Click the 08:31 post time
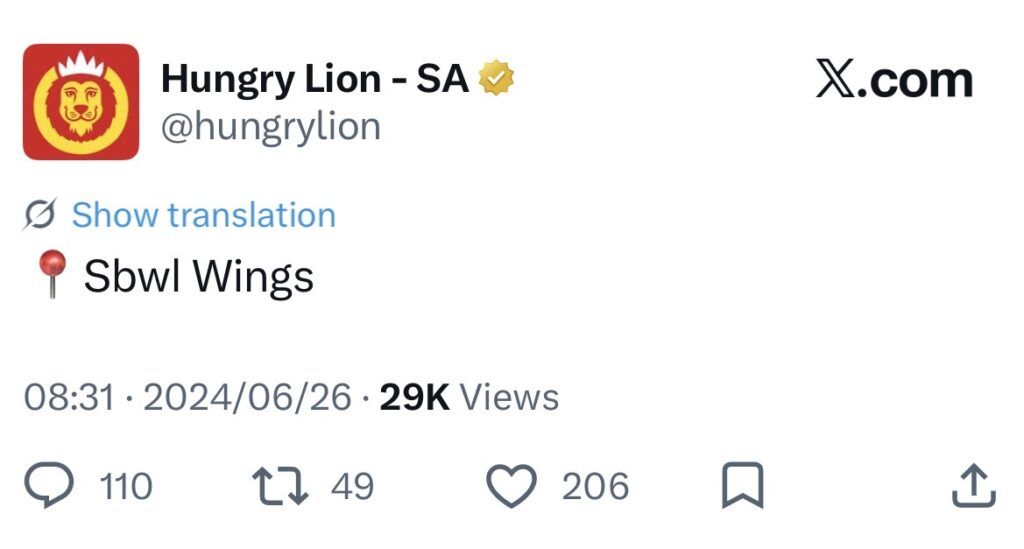Image resolution: width=1024 pixels, height=549 pixels. tap(68, 397)
